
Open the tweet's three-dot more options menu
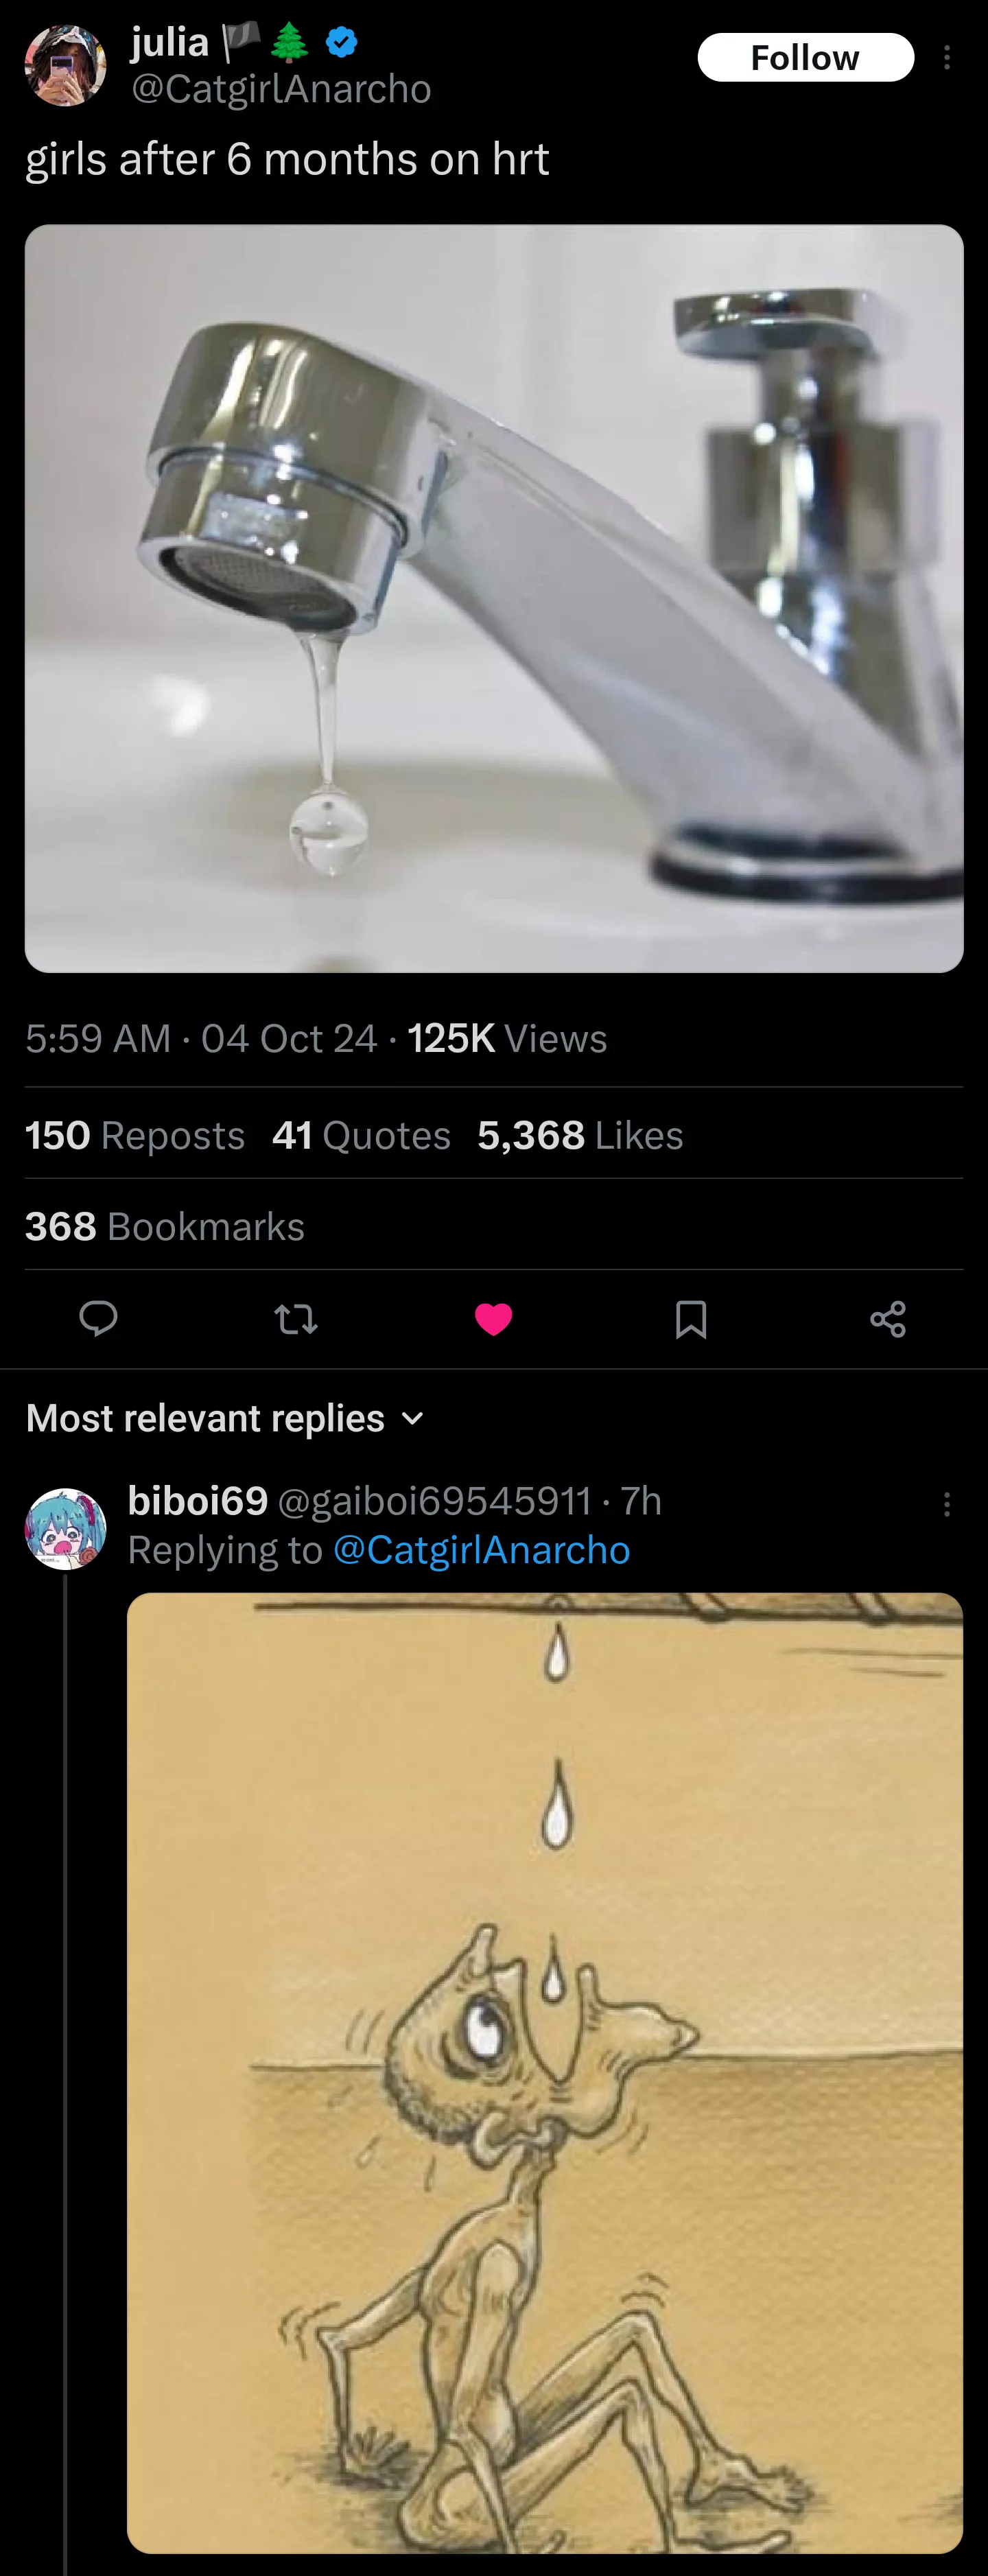(x=946, y=58)
